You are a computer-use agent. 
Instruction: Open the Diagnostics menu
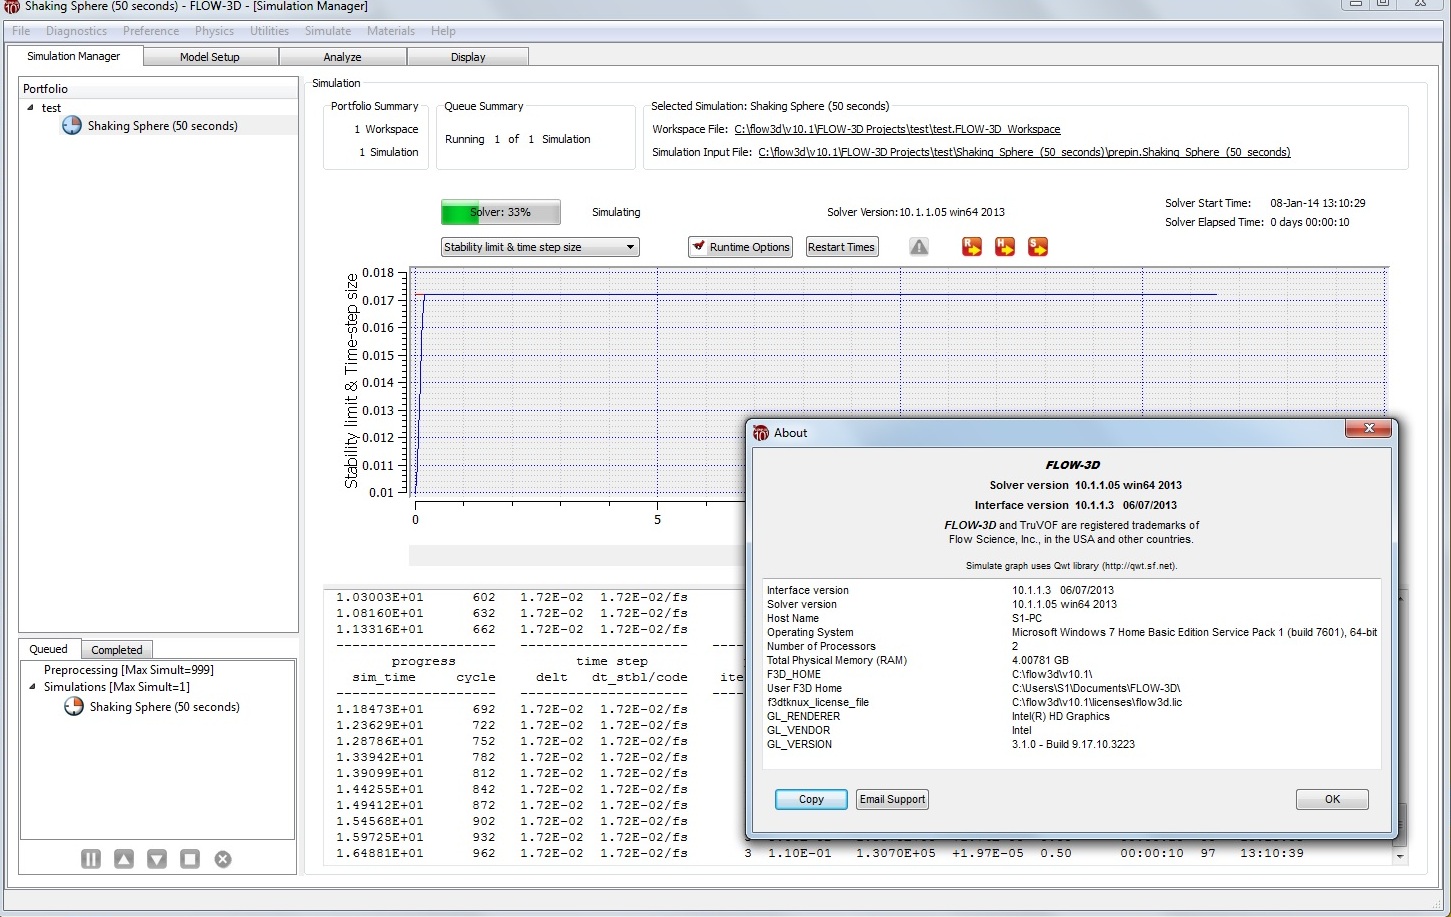(76, 31)
